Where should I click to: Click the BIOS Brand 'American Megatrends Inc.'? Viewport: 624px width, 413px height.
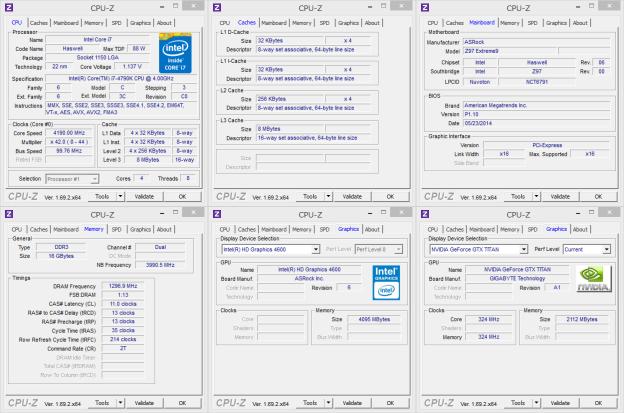(x=536, y=105)
